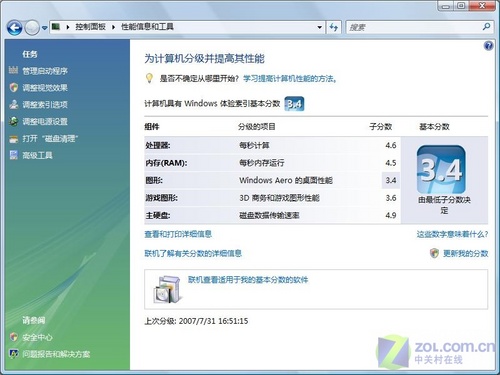Click the address bar computer icon
Viewport: 500px width, 375px height.
click(x=56, y=27)
